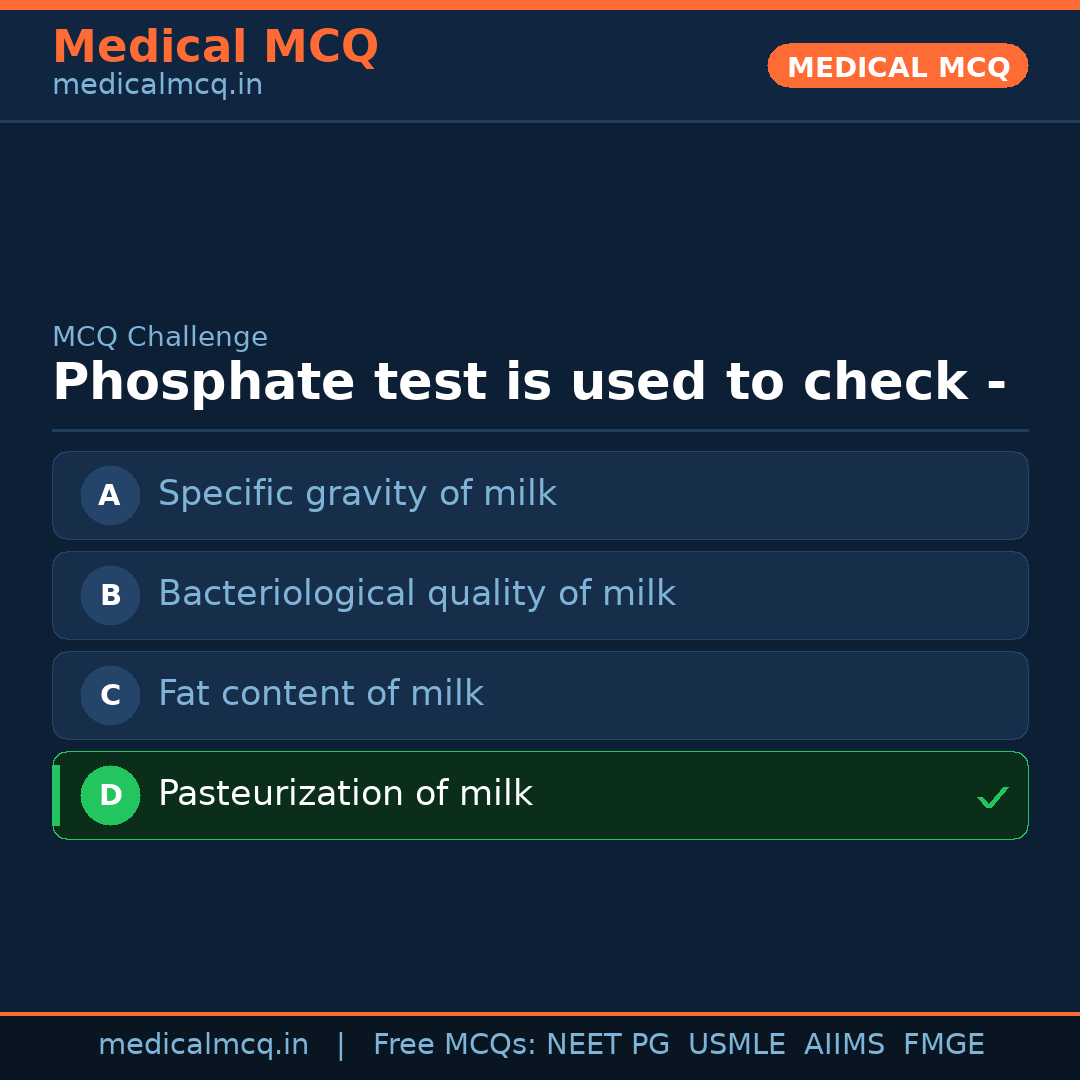Image resolution: width=1080 pixels, height=1080 pixels.
Task: Choose 'Fat content of milk' option
Action: (x=320, y=694)
